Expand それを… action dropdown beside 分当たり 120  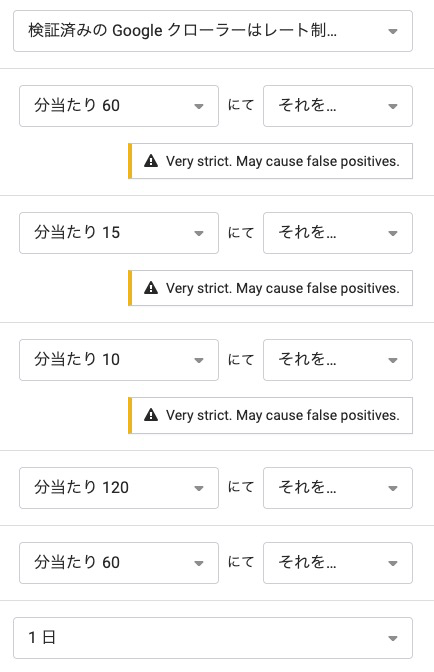[x=338, y=488]
